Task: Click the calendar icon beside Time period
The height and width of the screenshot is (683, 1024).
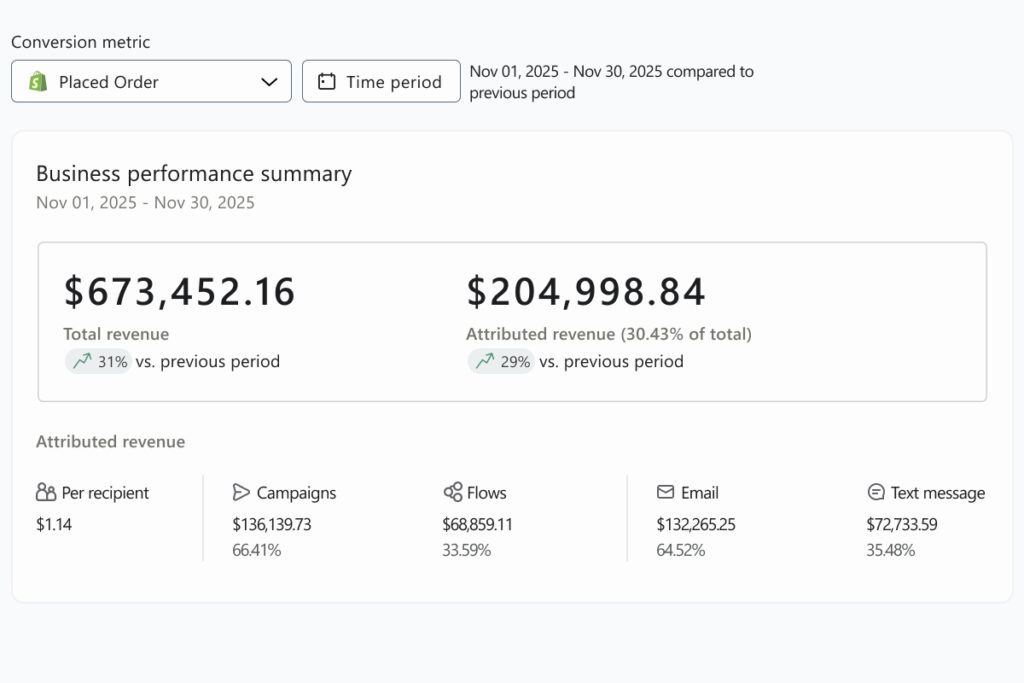Action: click(x=326, y=82)
